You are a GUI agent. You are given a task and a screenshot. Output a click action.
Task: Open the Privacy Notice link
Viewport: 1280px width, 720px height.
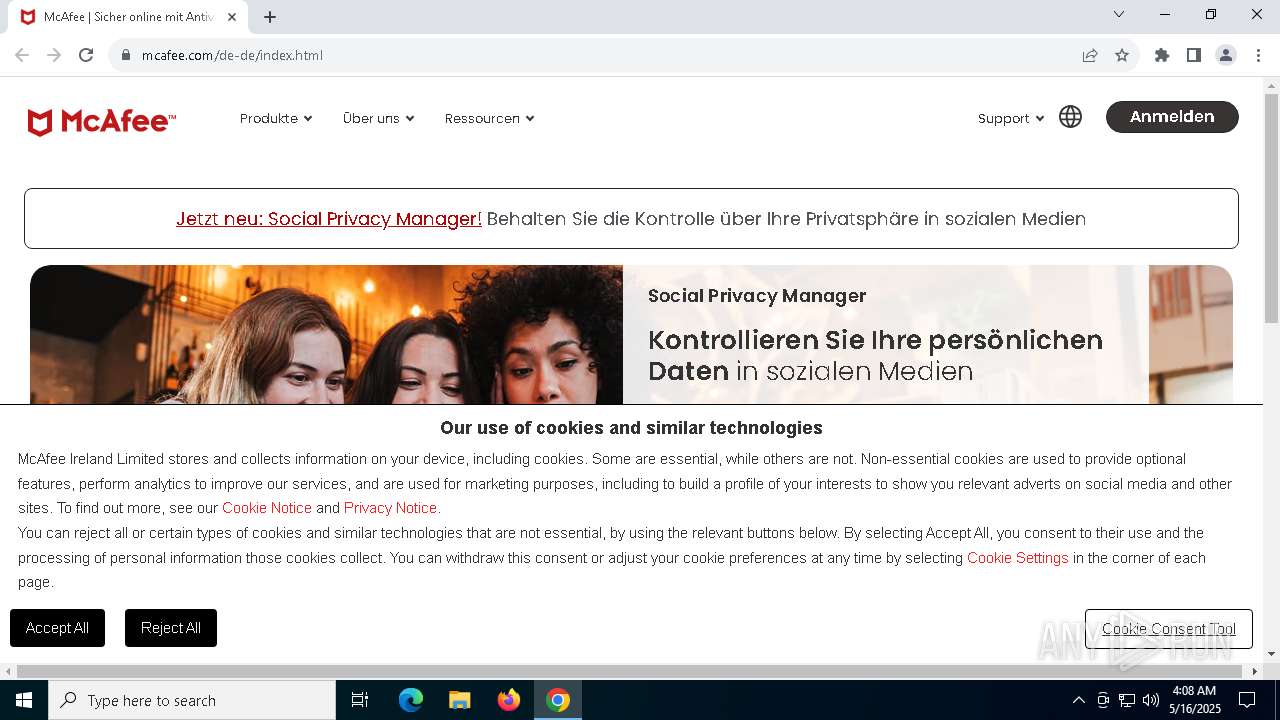[390, 508]
